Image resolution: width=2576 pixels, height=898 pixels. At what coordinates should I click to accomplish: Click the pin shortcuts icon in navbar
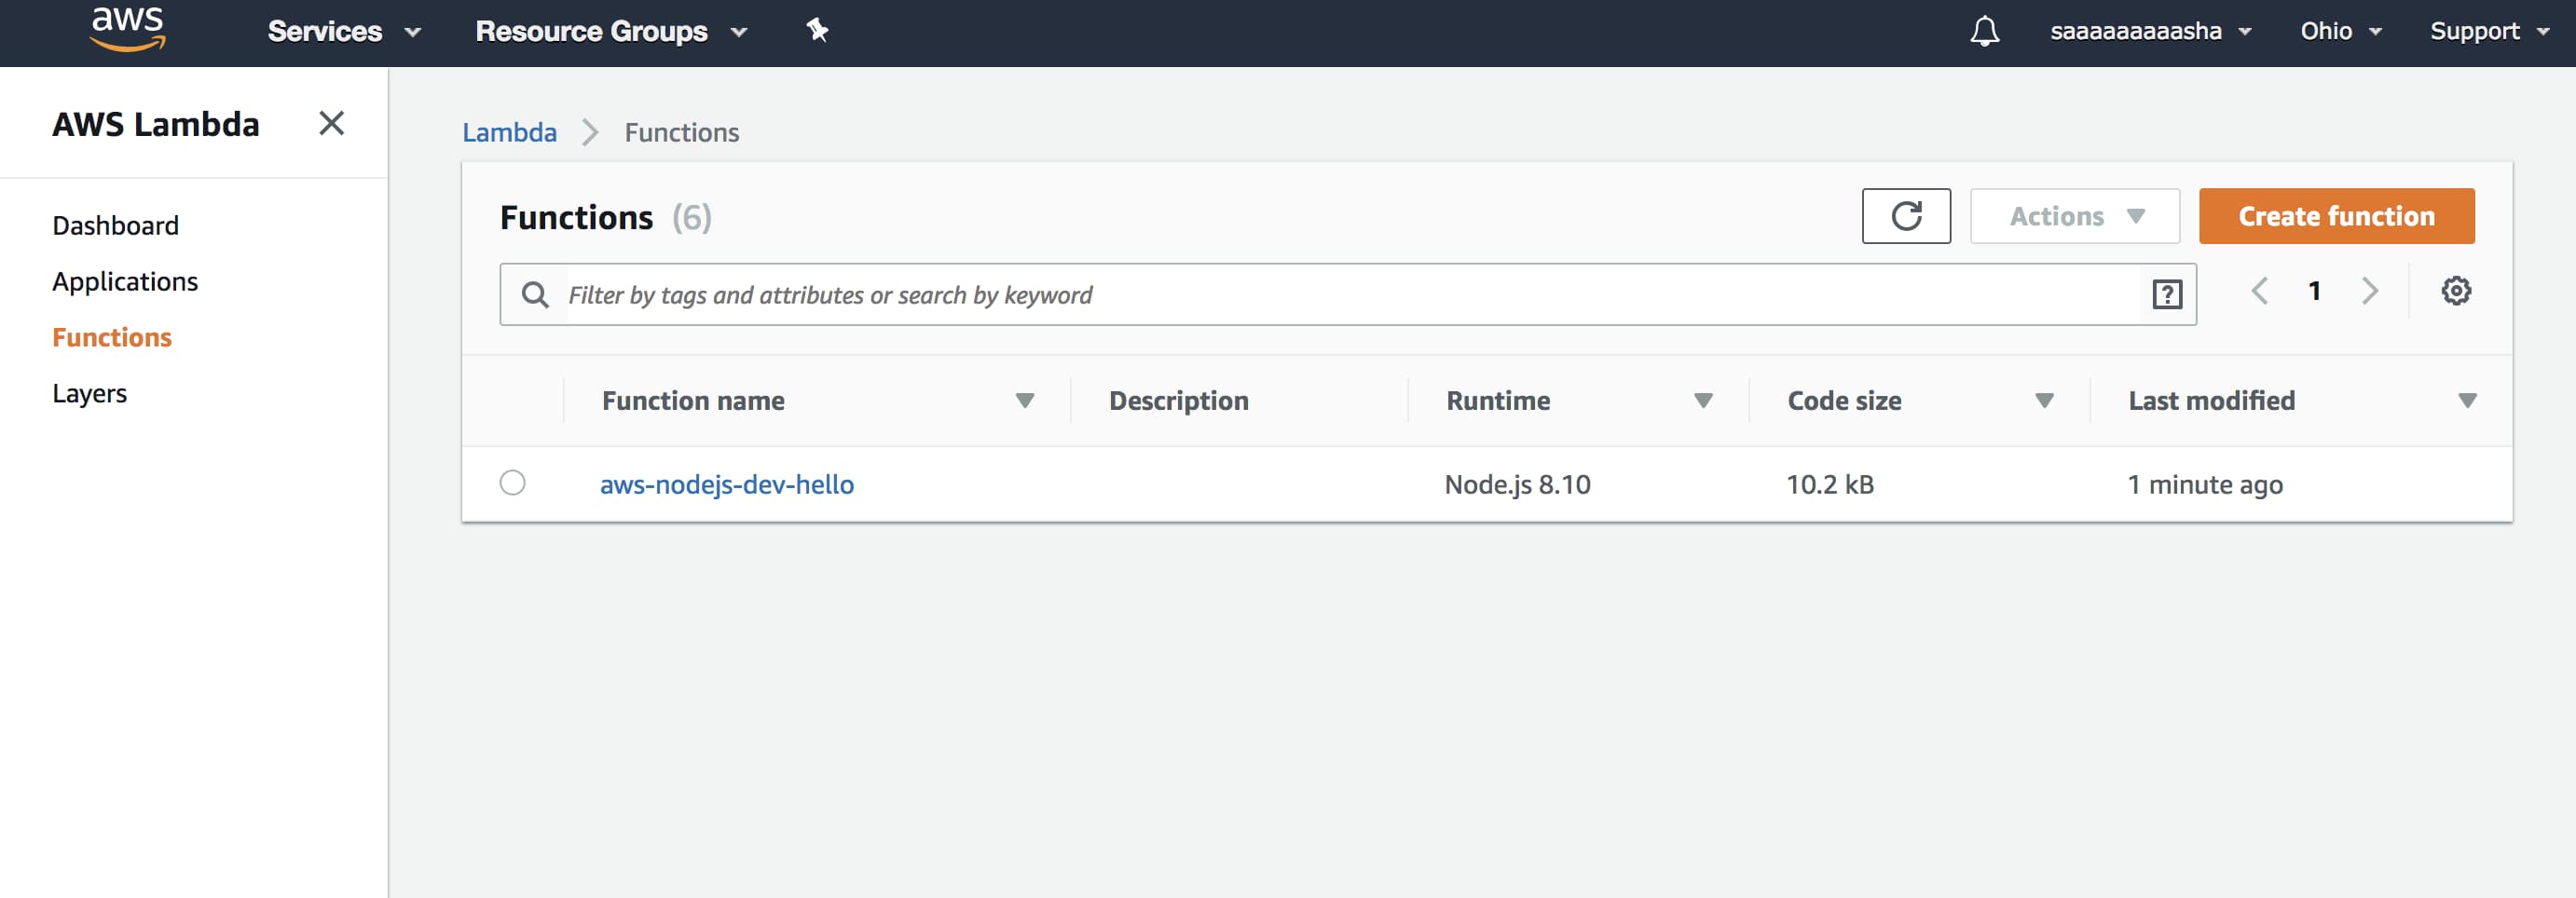tap(818, 31)
